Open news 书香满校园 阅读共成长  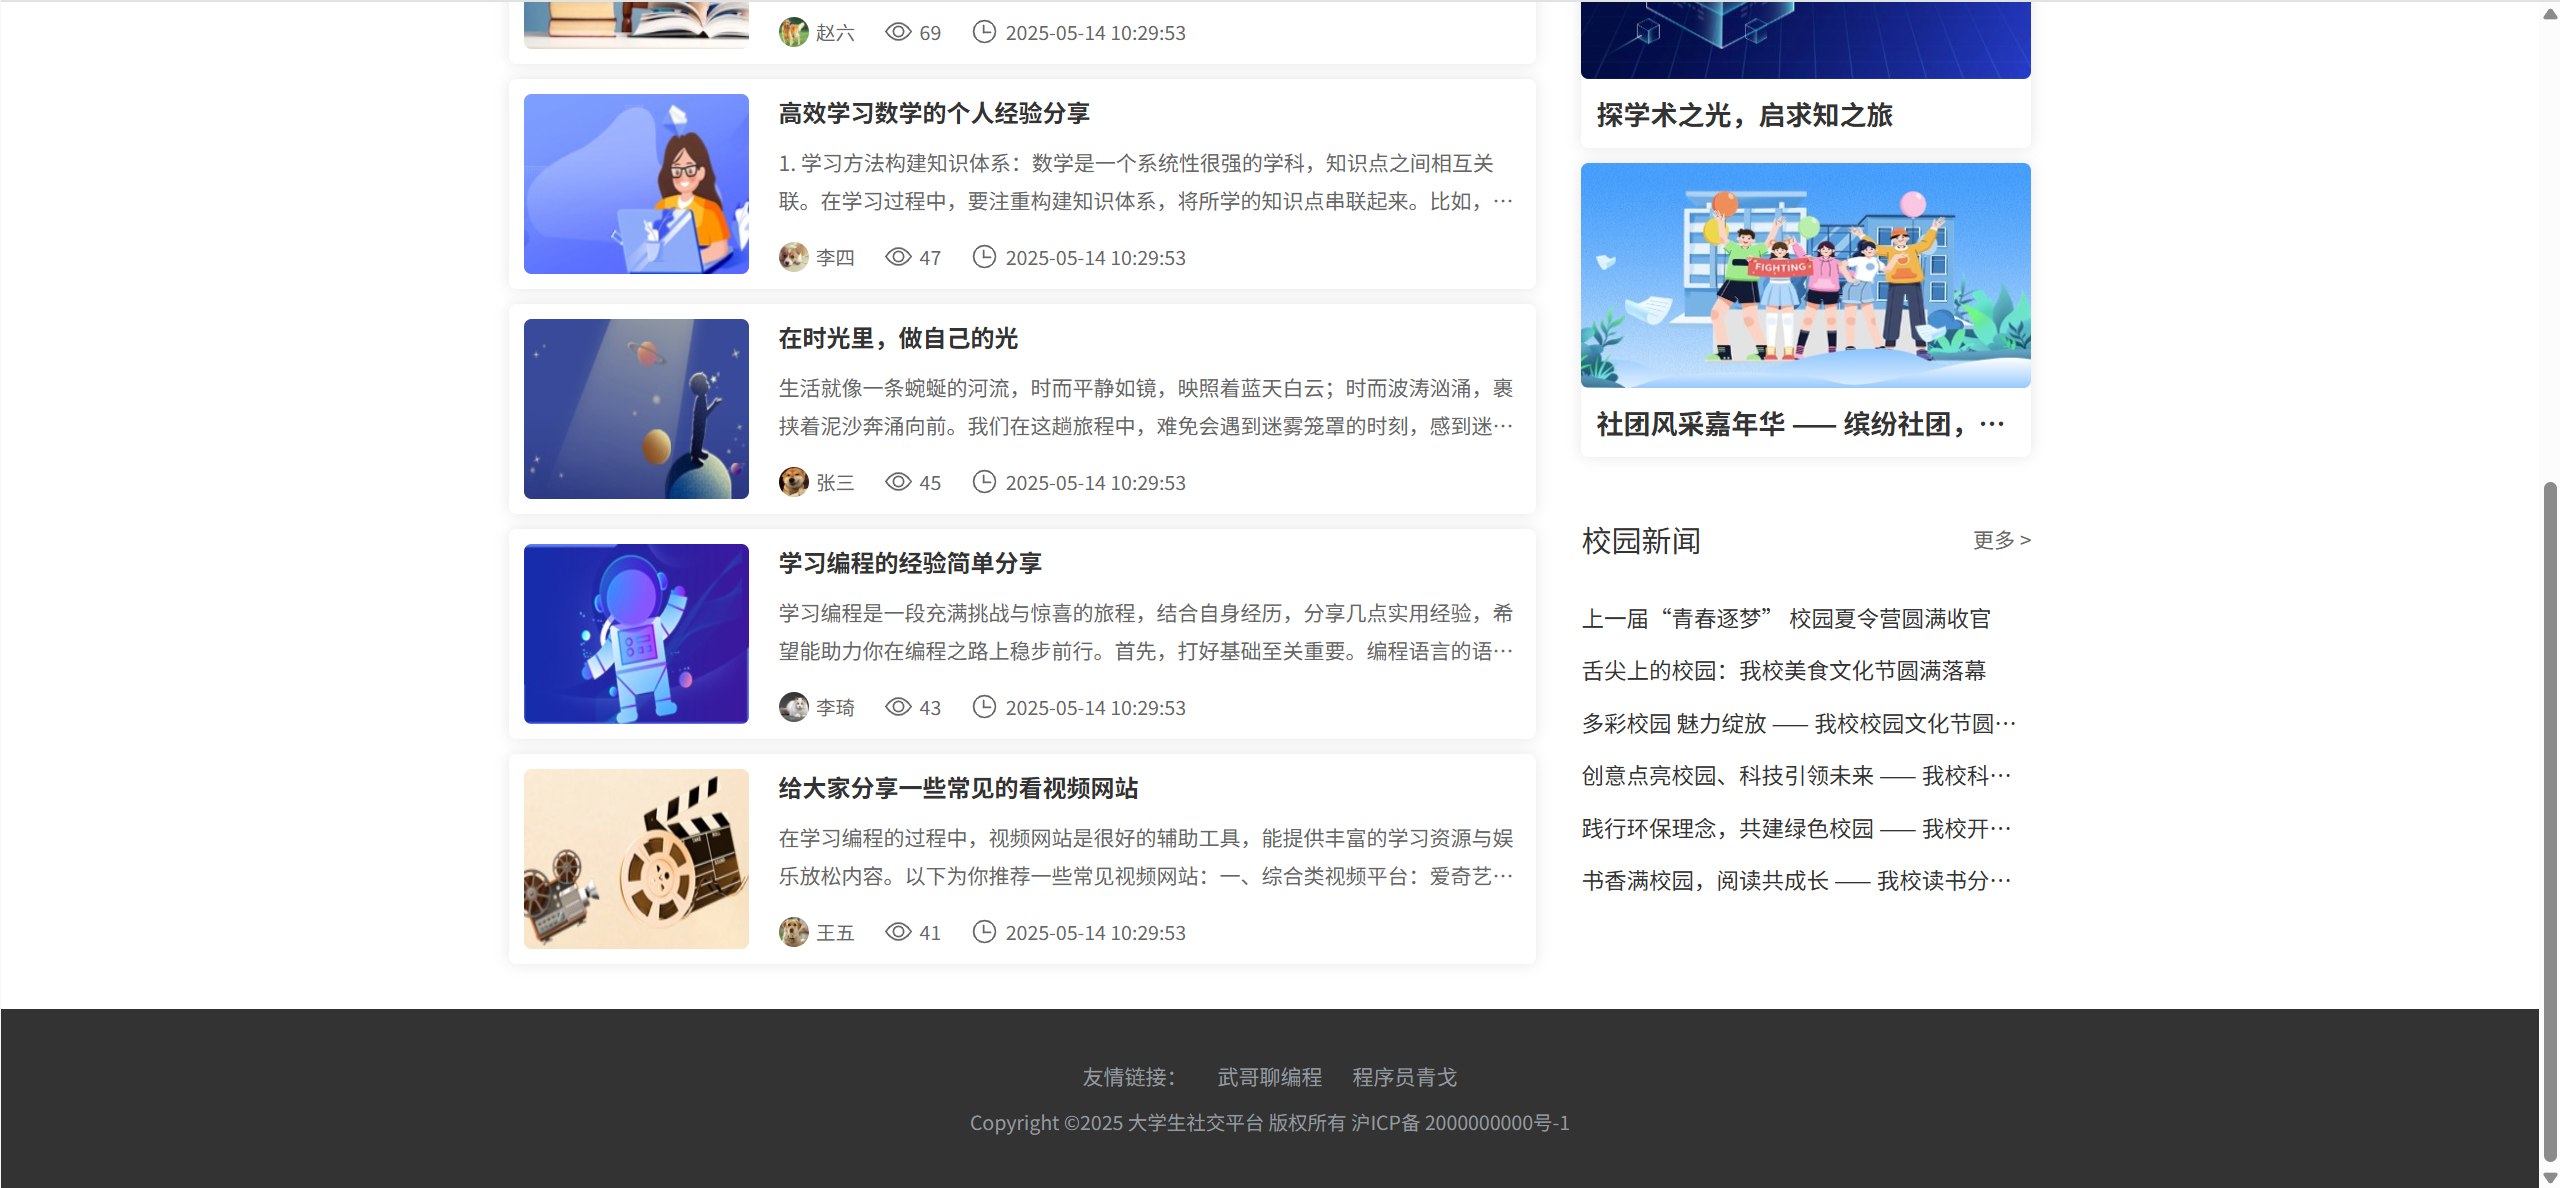1795,881
